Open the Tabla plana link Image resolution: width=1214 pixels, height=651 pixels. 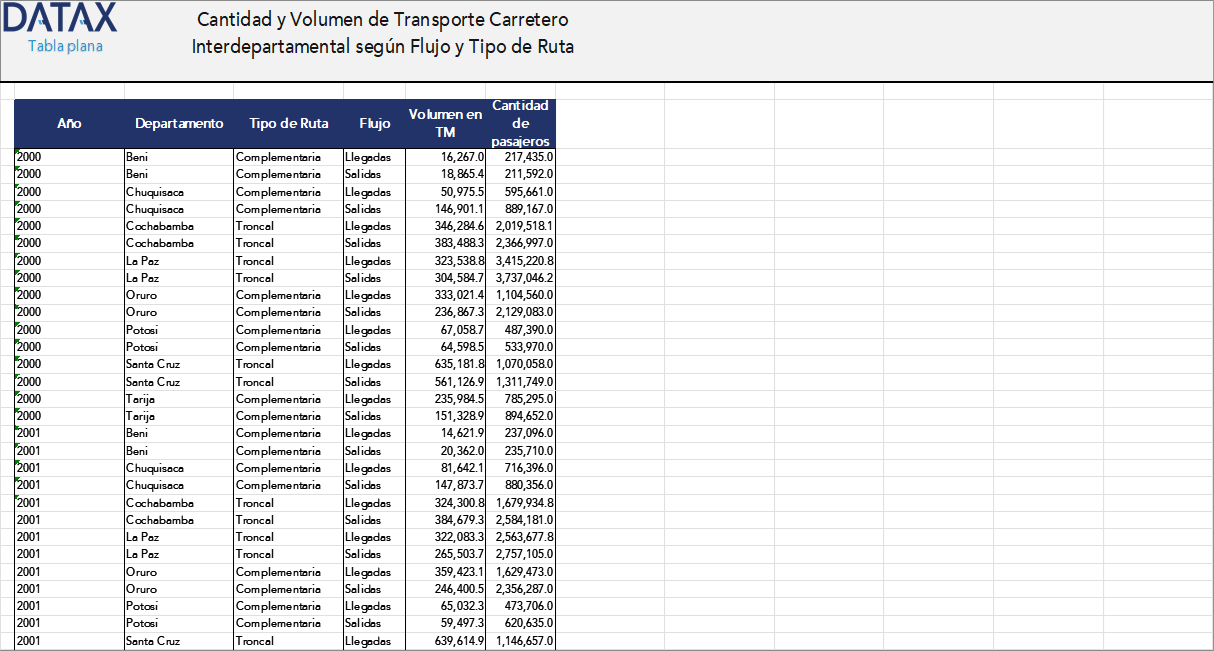point(64,45)
